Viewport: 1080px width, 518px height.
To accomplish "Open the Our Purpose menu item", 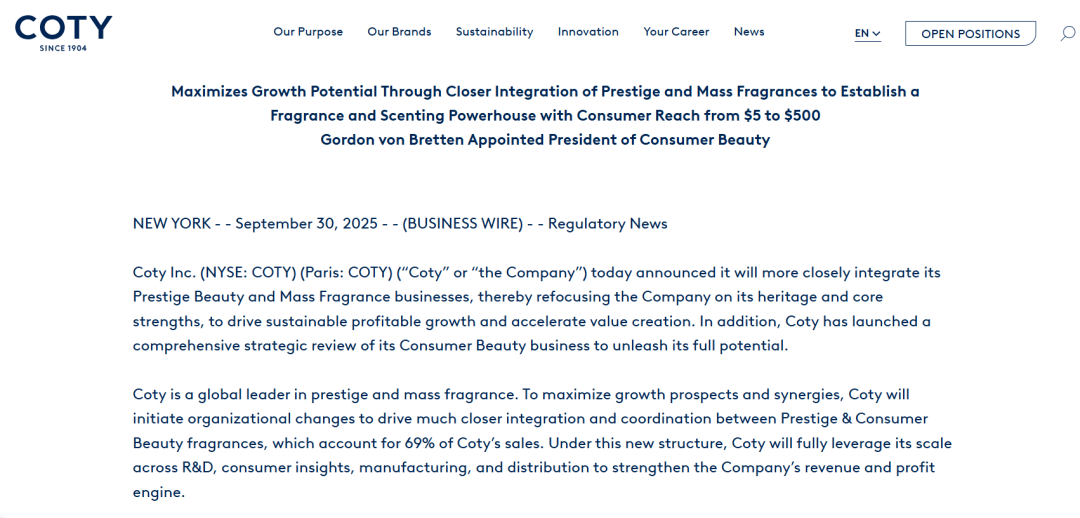I will tap(308, 32).
